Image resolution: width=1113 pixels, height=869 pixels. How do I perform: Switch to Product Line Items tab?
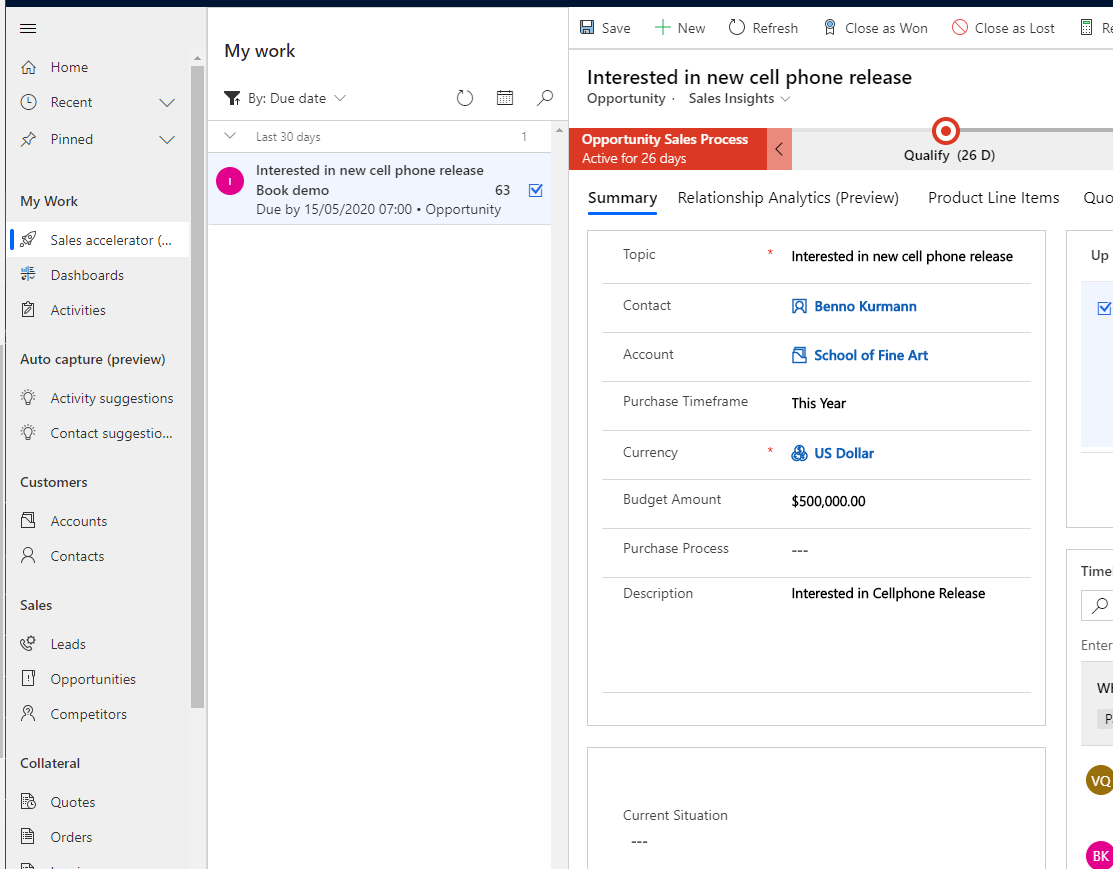tap(993, 198)
